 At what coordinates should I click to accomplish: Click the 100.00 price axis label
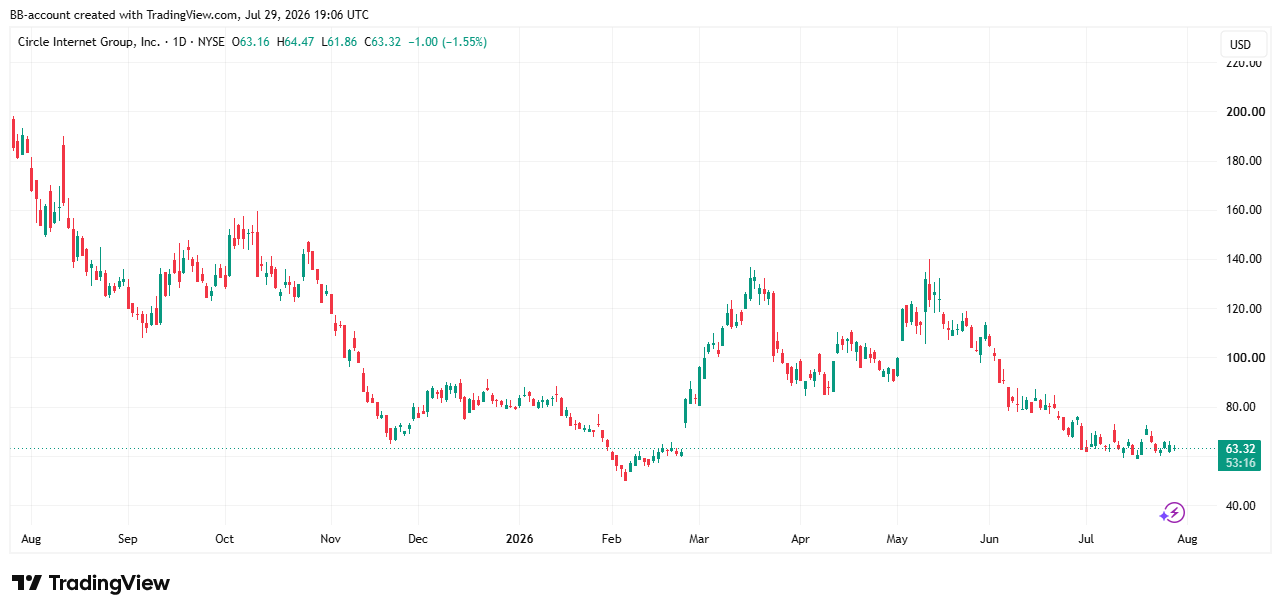[x=1246, y=358]
